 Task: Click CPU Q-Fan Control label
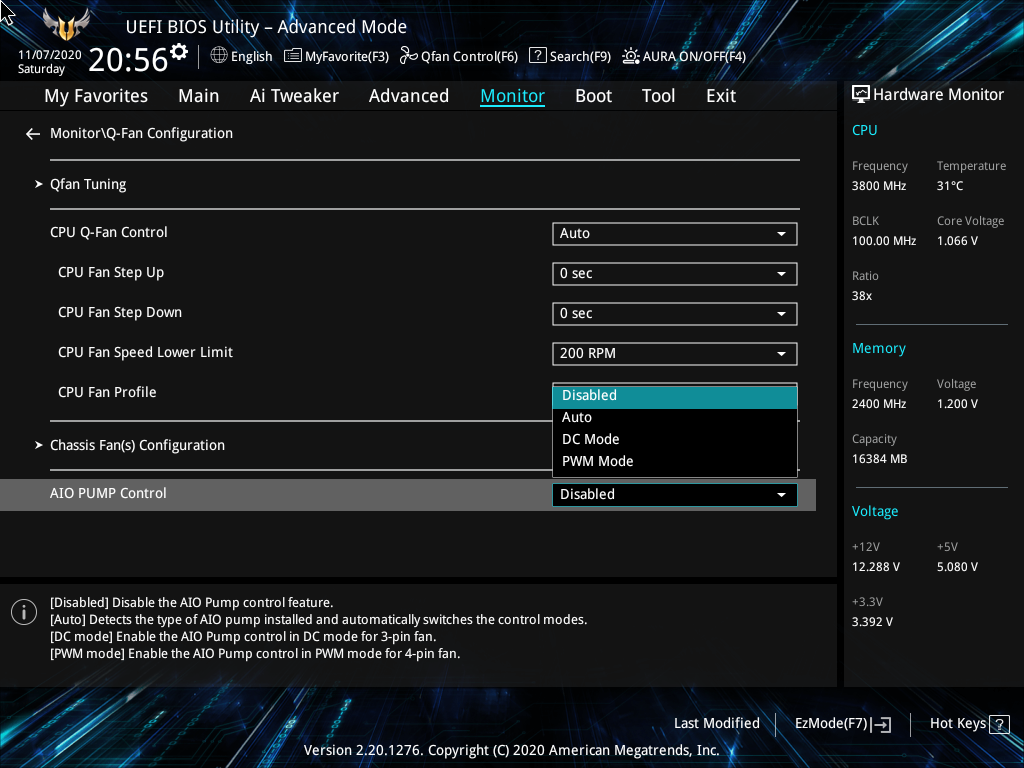pyautogui.click(x=109, y=232)
